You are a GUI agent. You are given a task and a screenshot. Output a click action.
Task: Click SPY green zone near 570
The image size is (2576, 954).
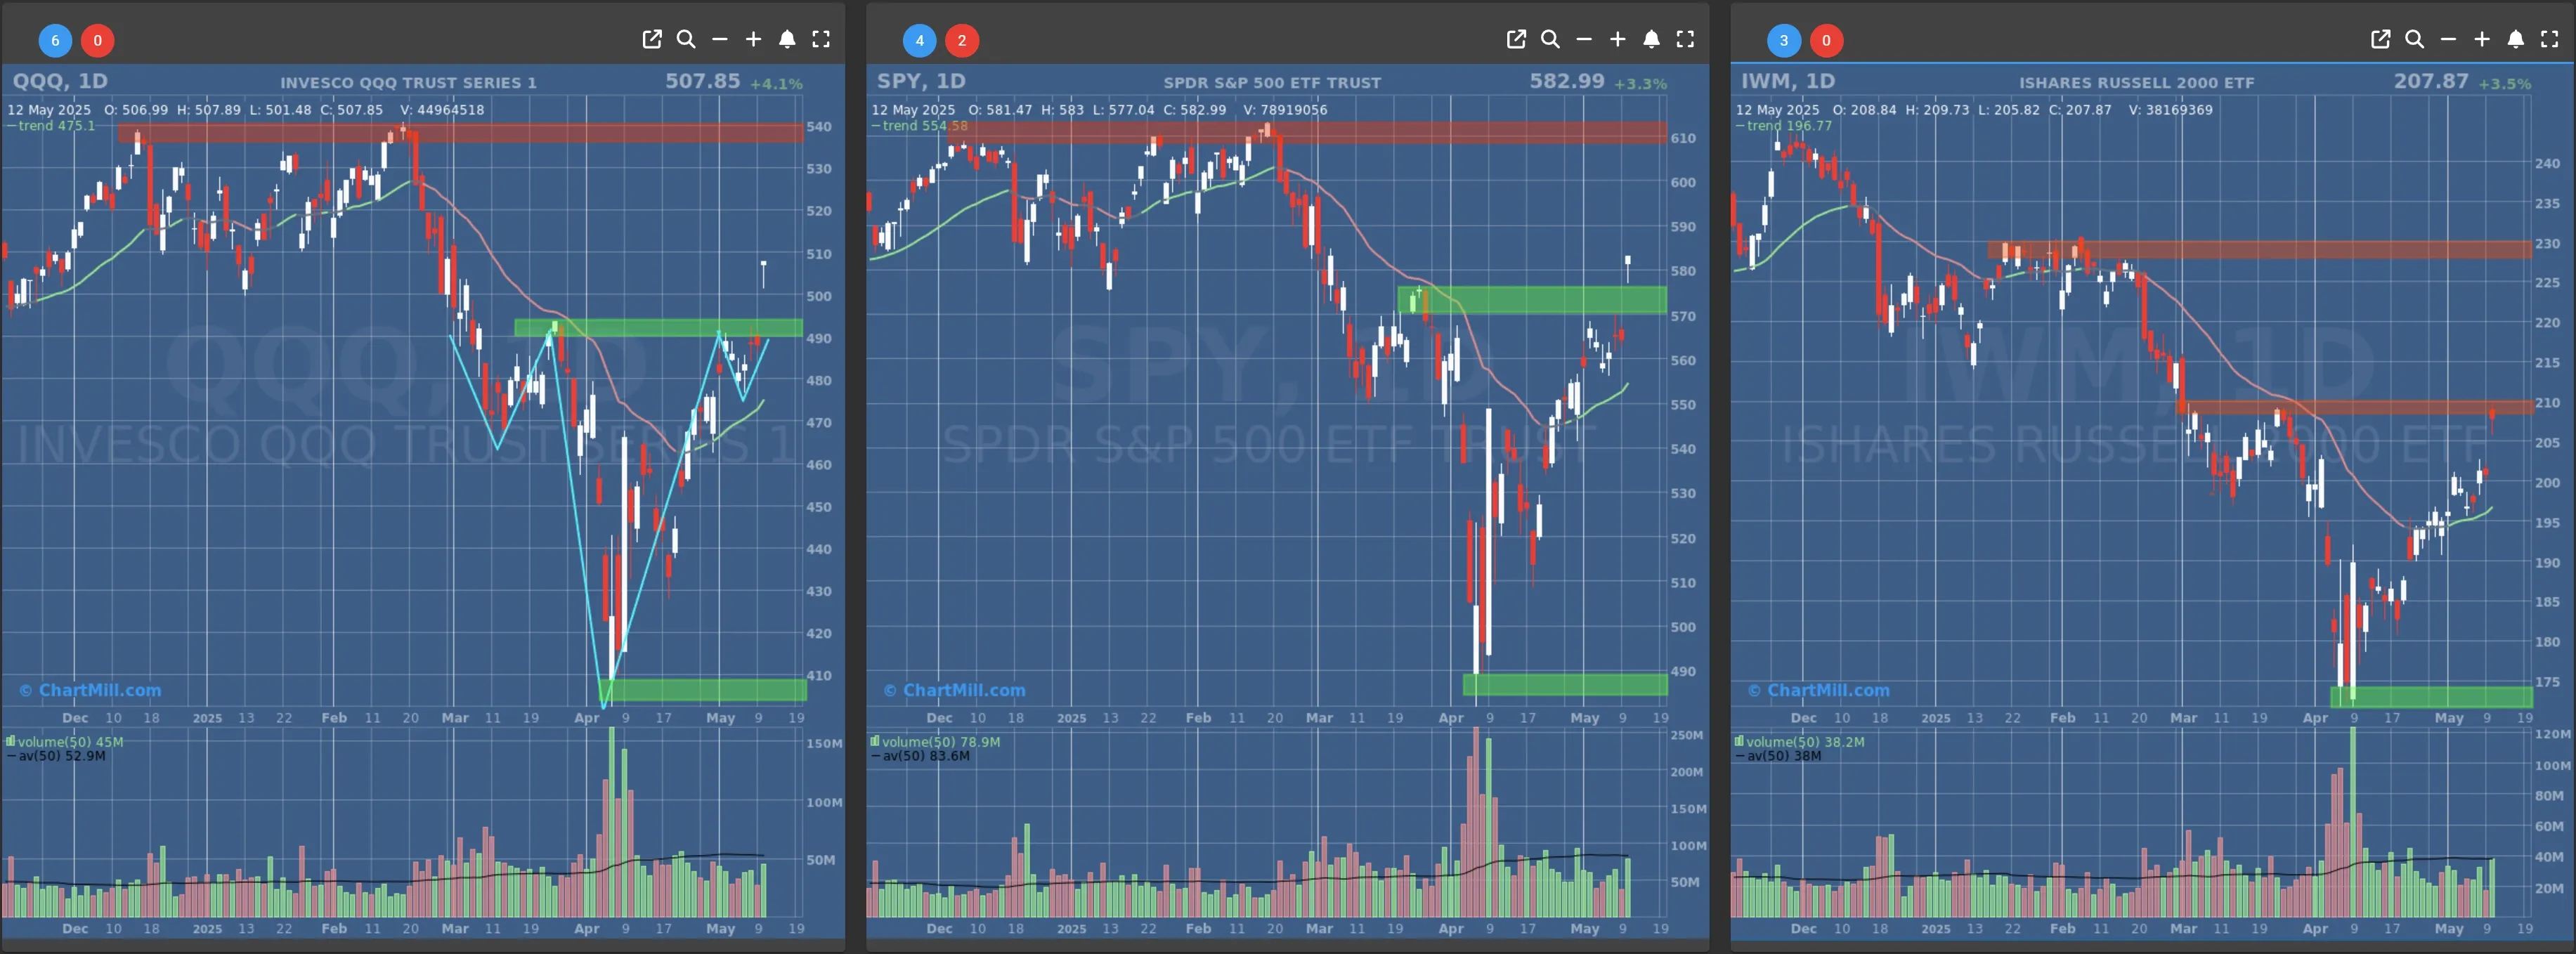tap(1532, 300)
